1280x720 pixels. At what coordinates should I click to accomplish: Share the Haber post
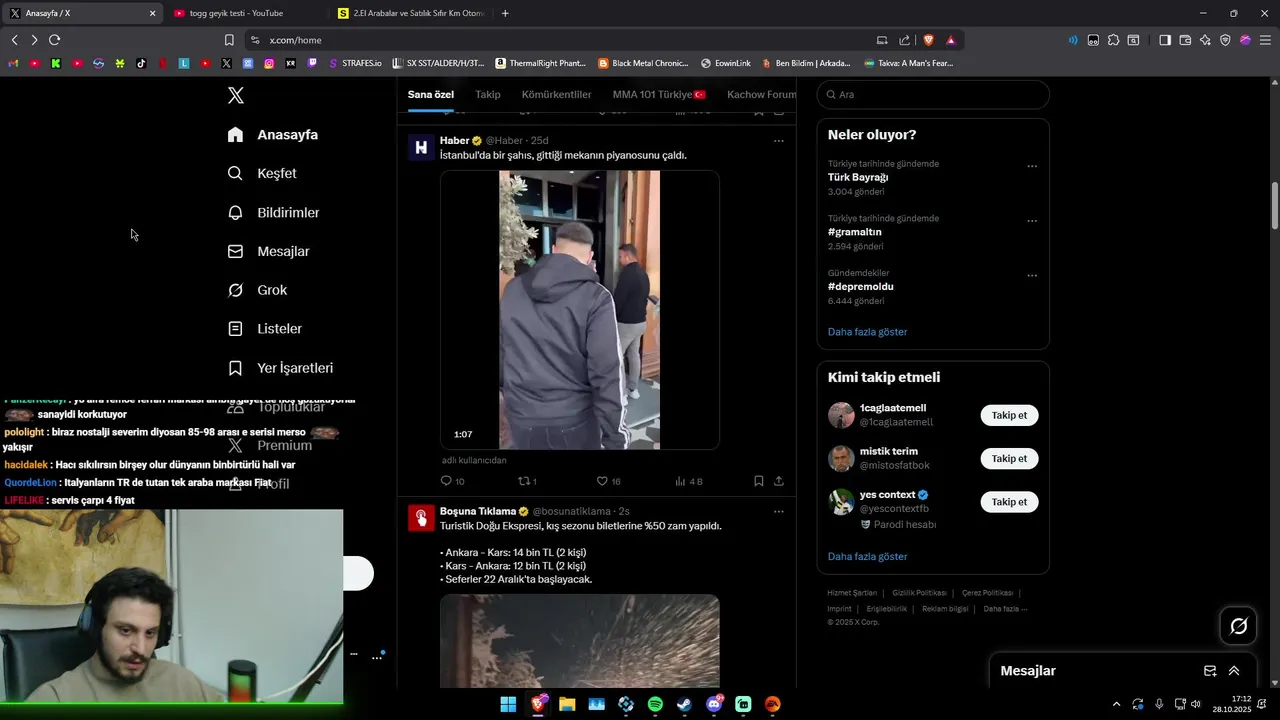tap(779, 481)
